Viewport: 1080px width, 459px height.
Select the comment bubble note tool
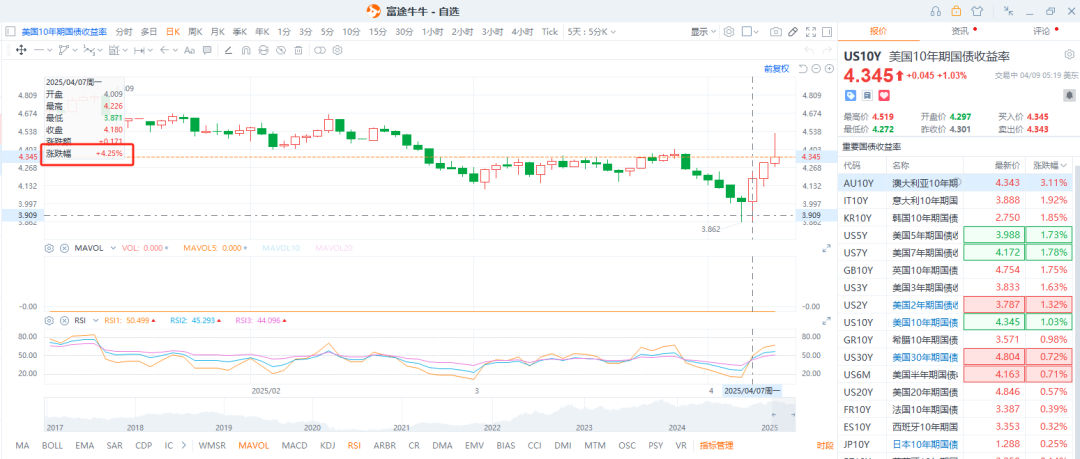pos(207,50)
